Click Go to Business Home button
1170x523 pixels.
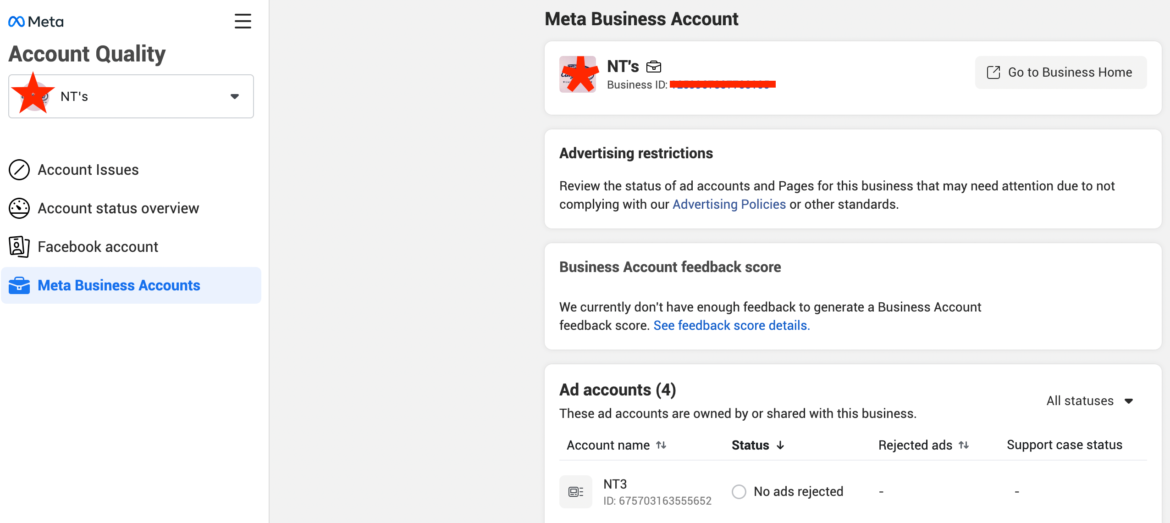pyautogui.click(x=1060, y=72)
